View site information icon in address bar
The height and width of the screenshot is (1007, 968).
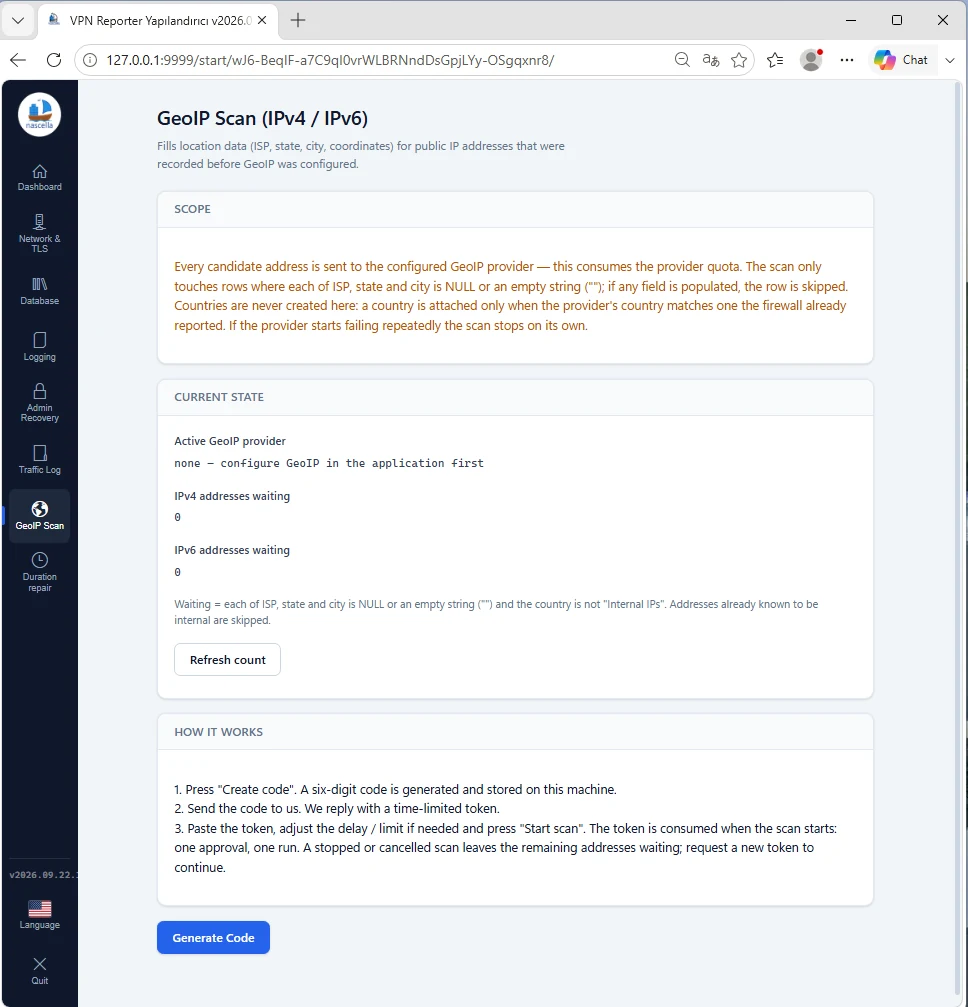coord(90,60)
